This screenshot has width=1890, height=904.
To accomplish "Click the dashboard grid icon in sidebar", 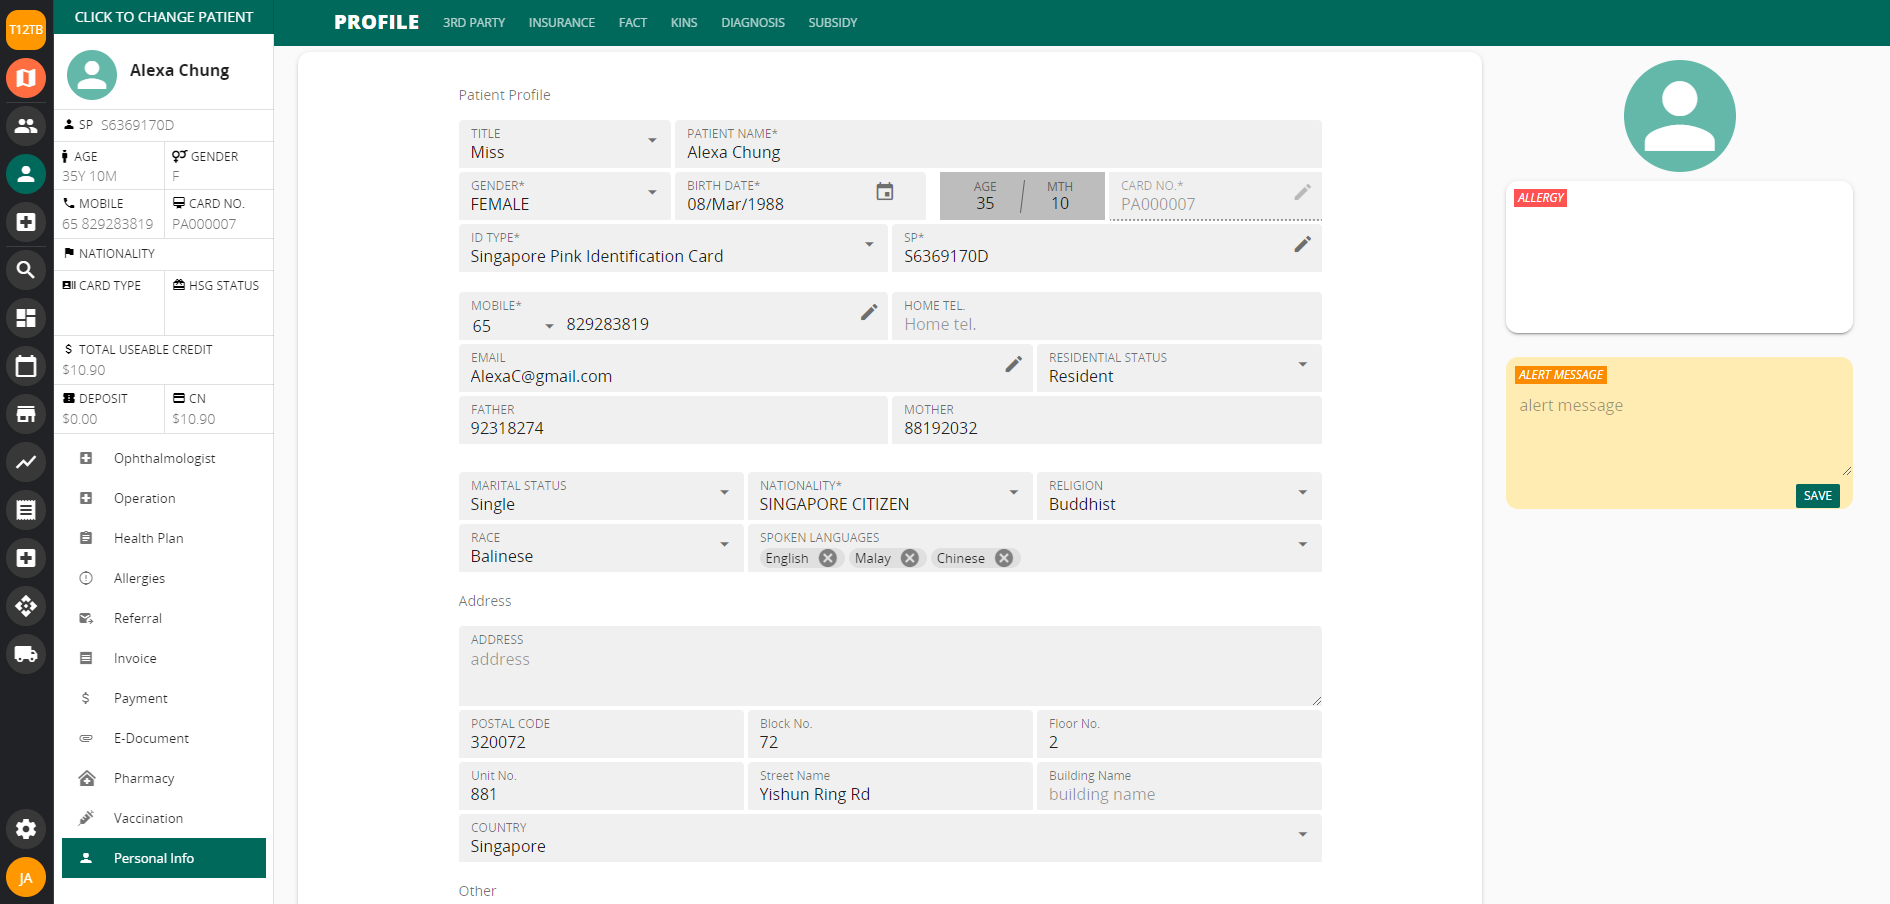I will click(x=26, y=318).
